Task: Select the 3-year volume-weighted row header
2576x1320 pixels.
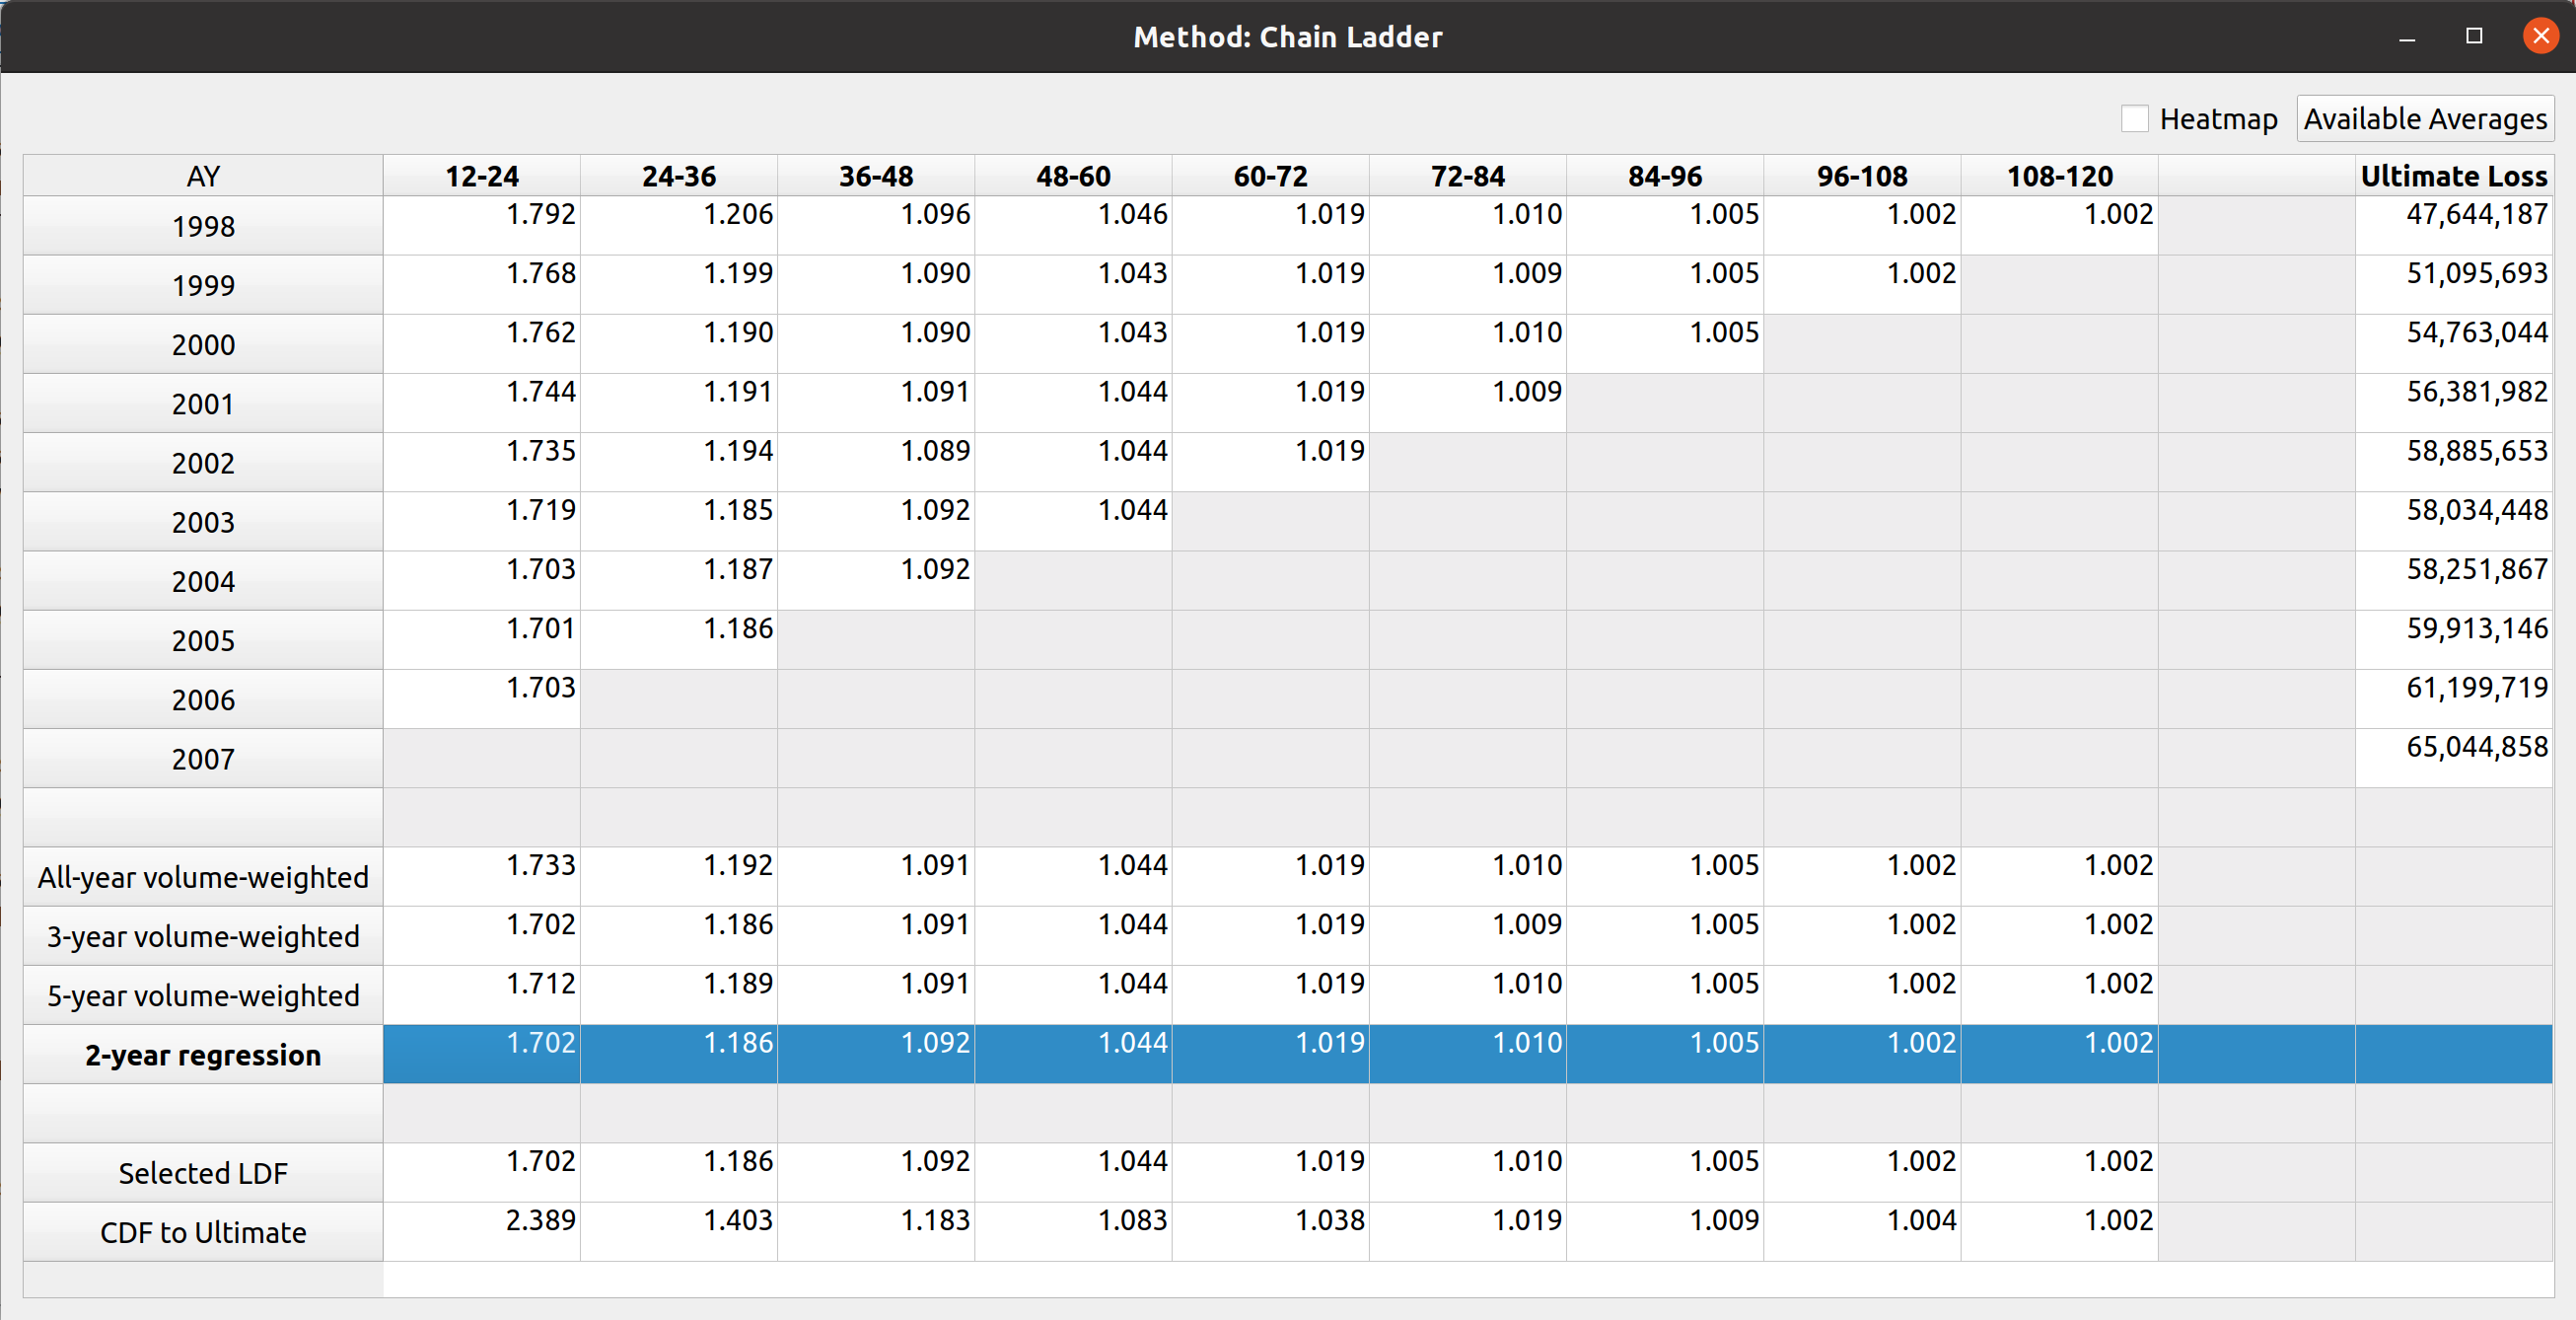Action: [x=203, y=936]
